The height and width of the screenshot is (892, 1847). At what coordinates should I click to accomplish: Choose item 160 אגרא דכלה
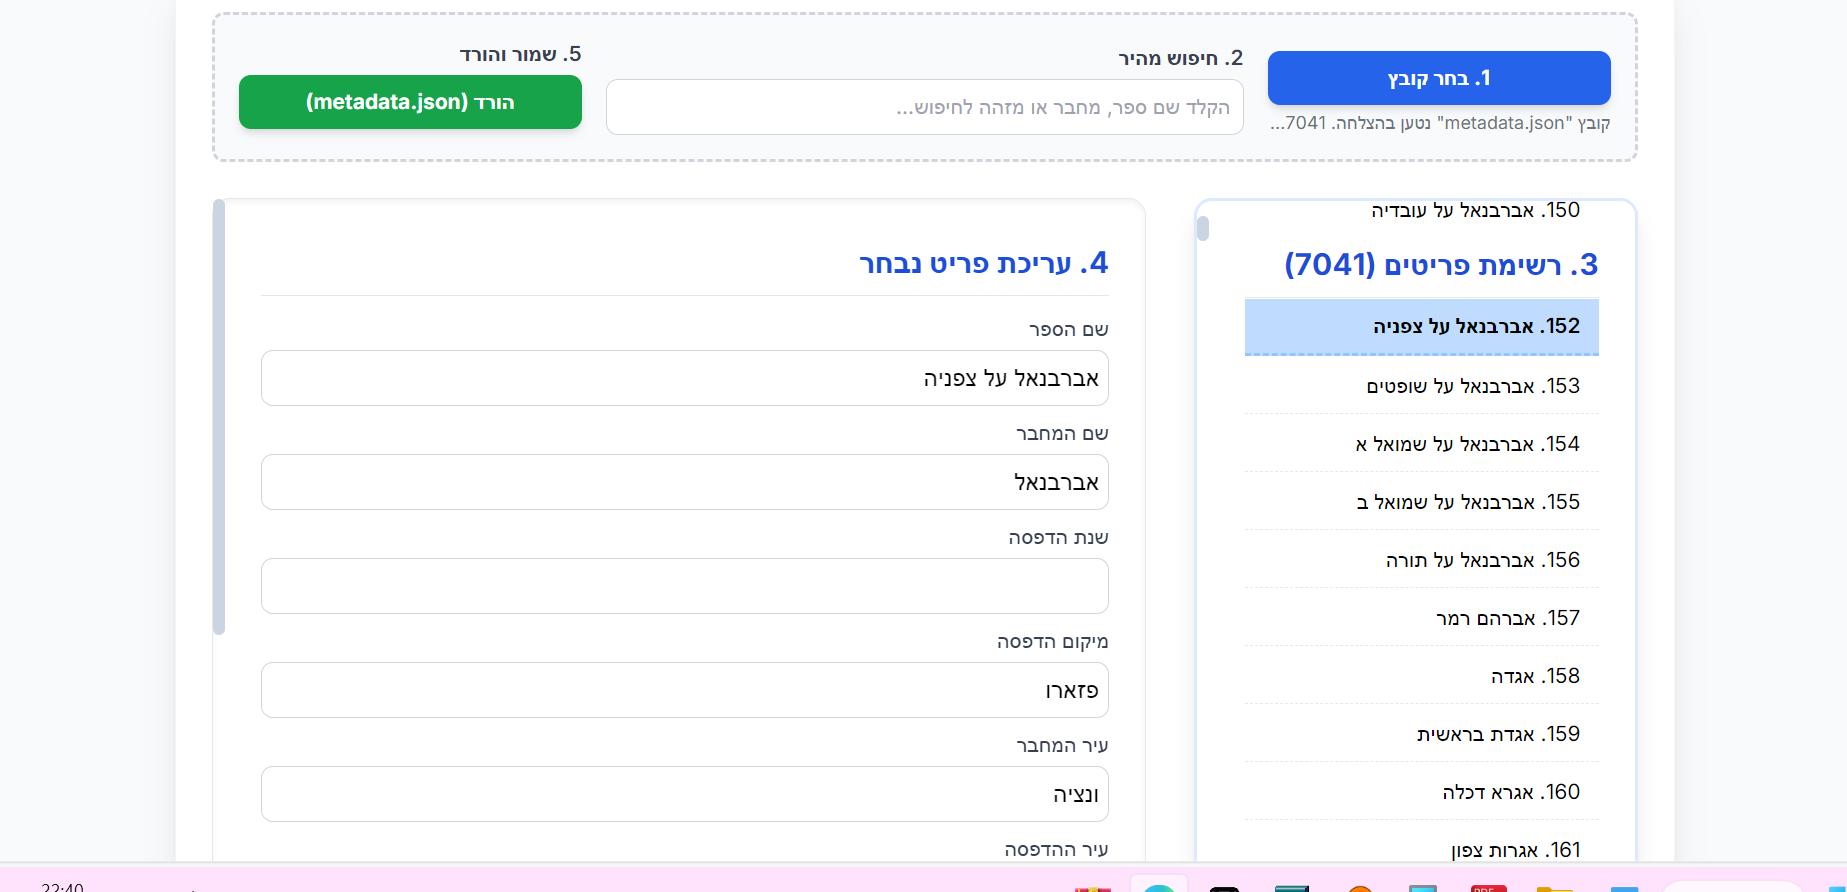1421,792
